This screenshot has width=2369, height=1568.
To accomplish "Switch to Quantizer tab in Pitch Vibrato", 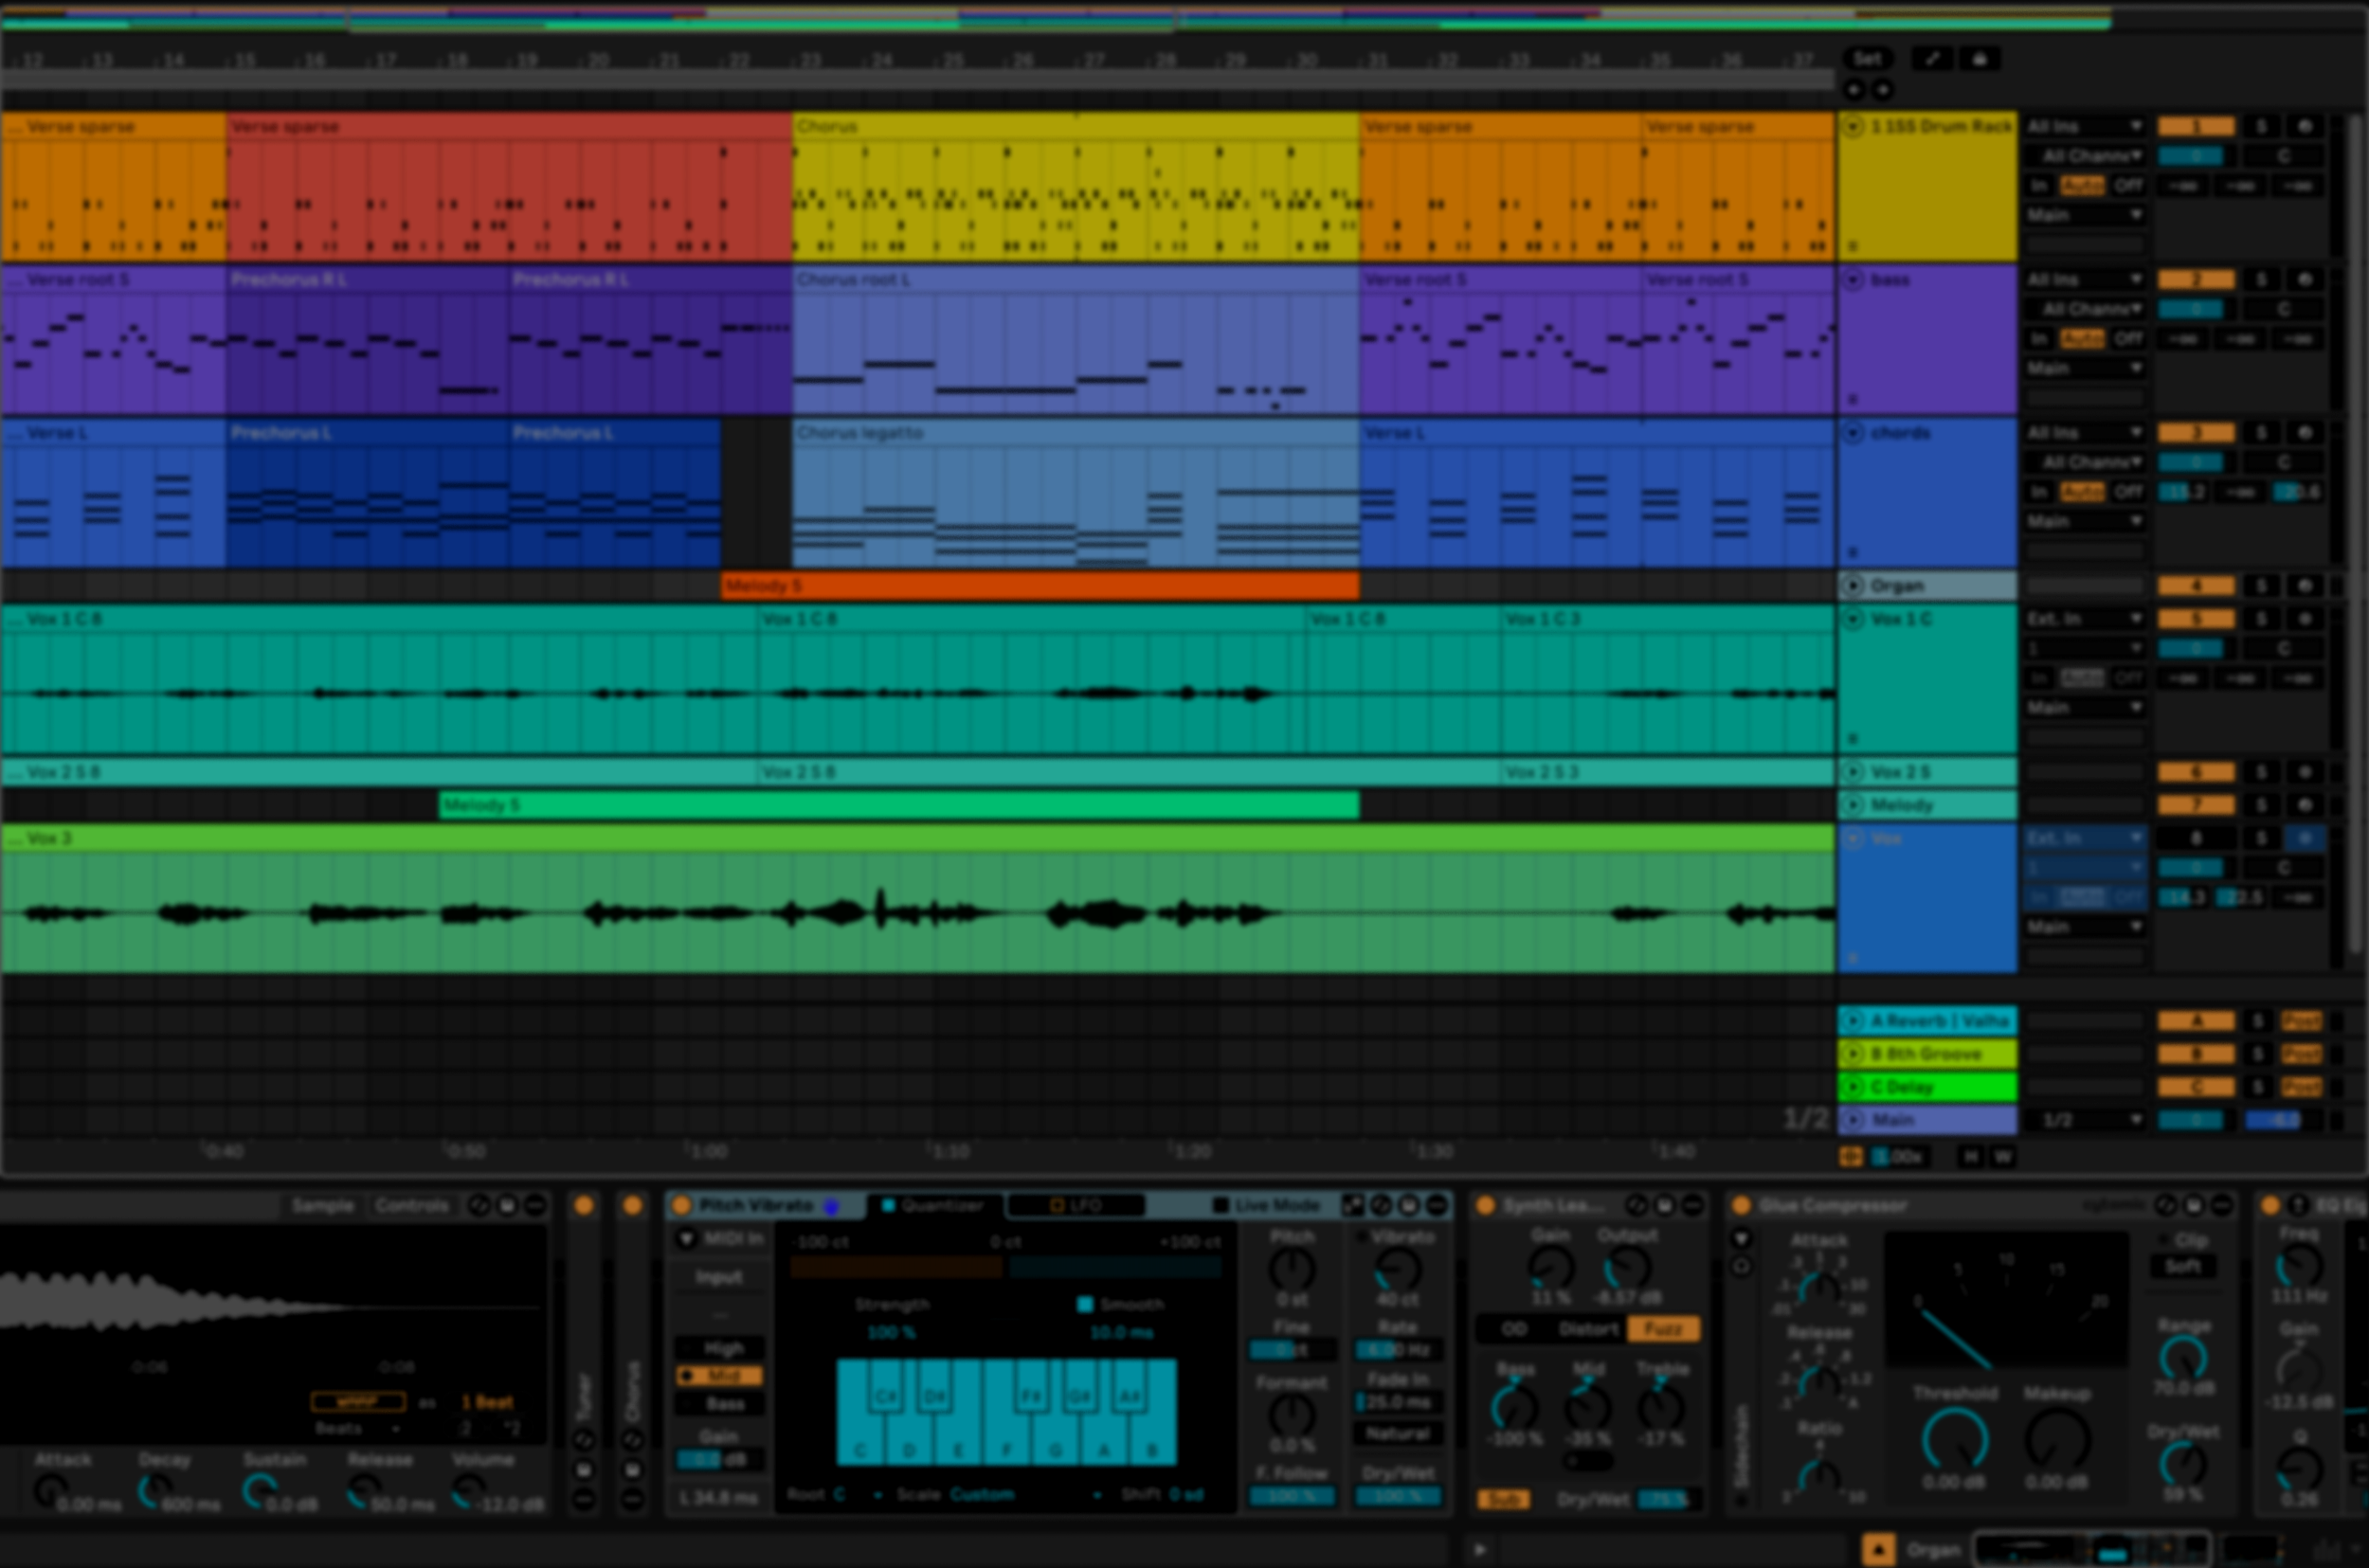I will point(934,1205).
